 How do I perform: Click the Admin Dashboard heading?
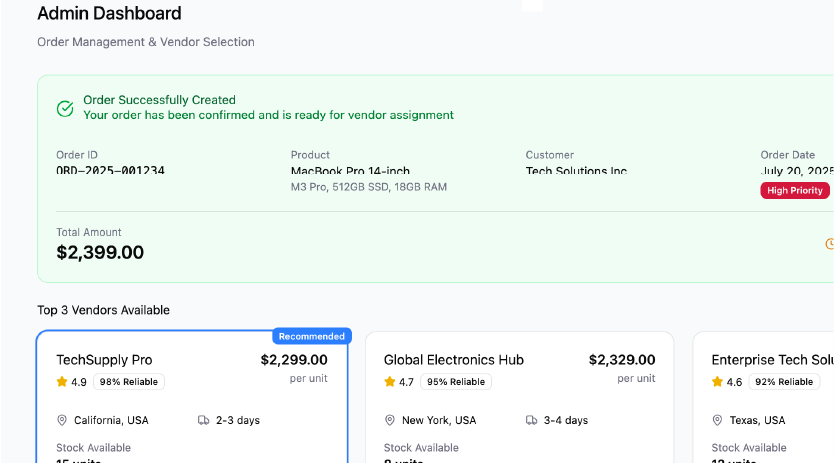coord(109,13)
